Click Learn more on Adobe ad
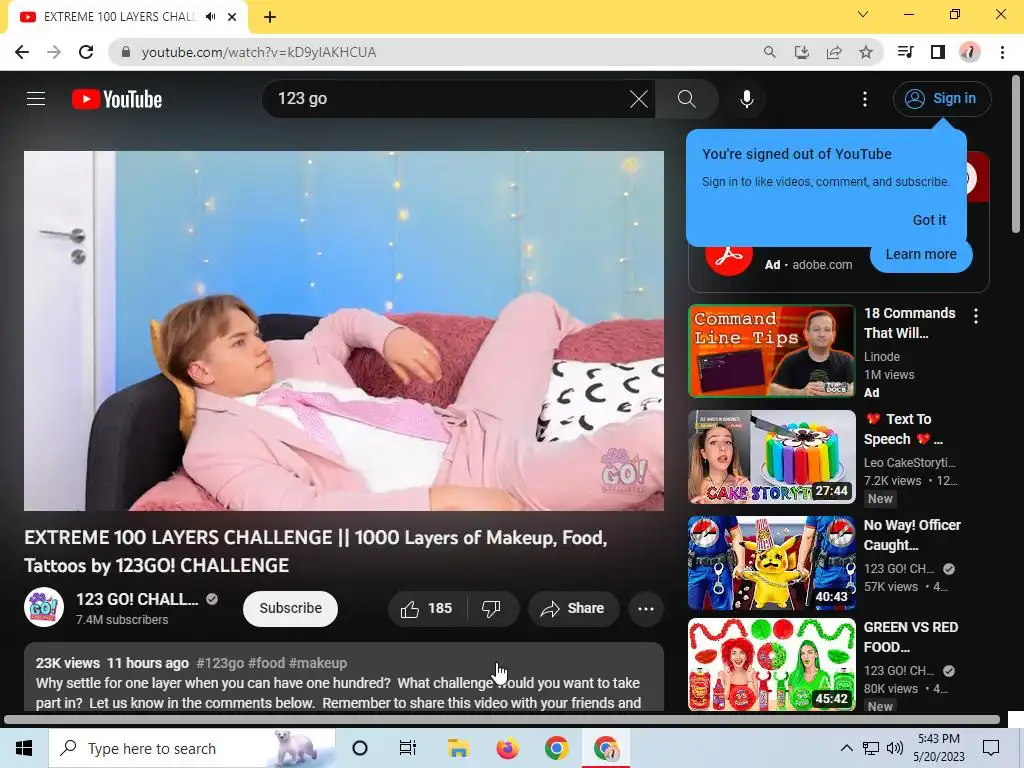 [x=921, y=255]
